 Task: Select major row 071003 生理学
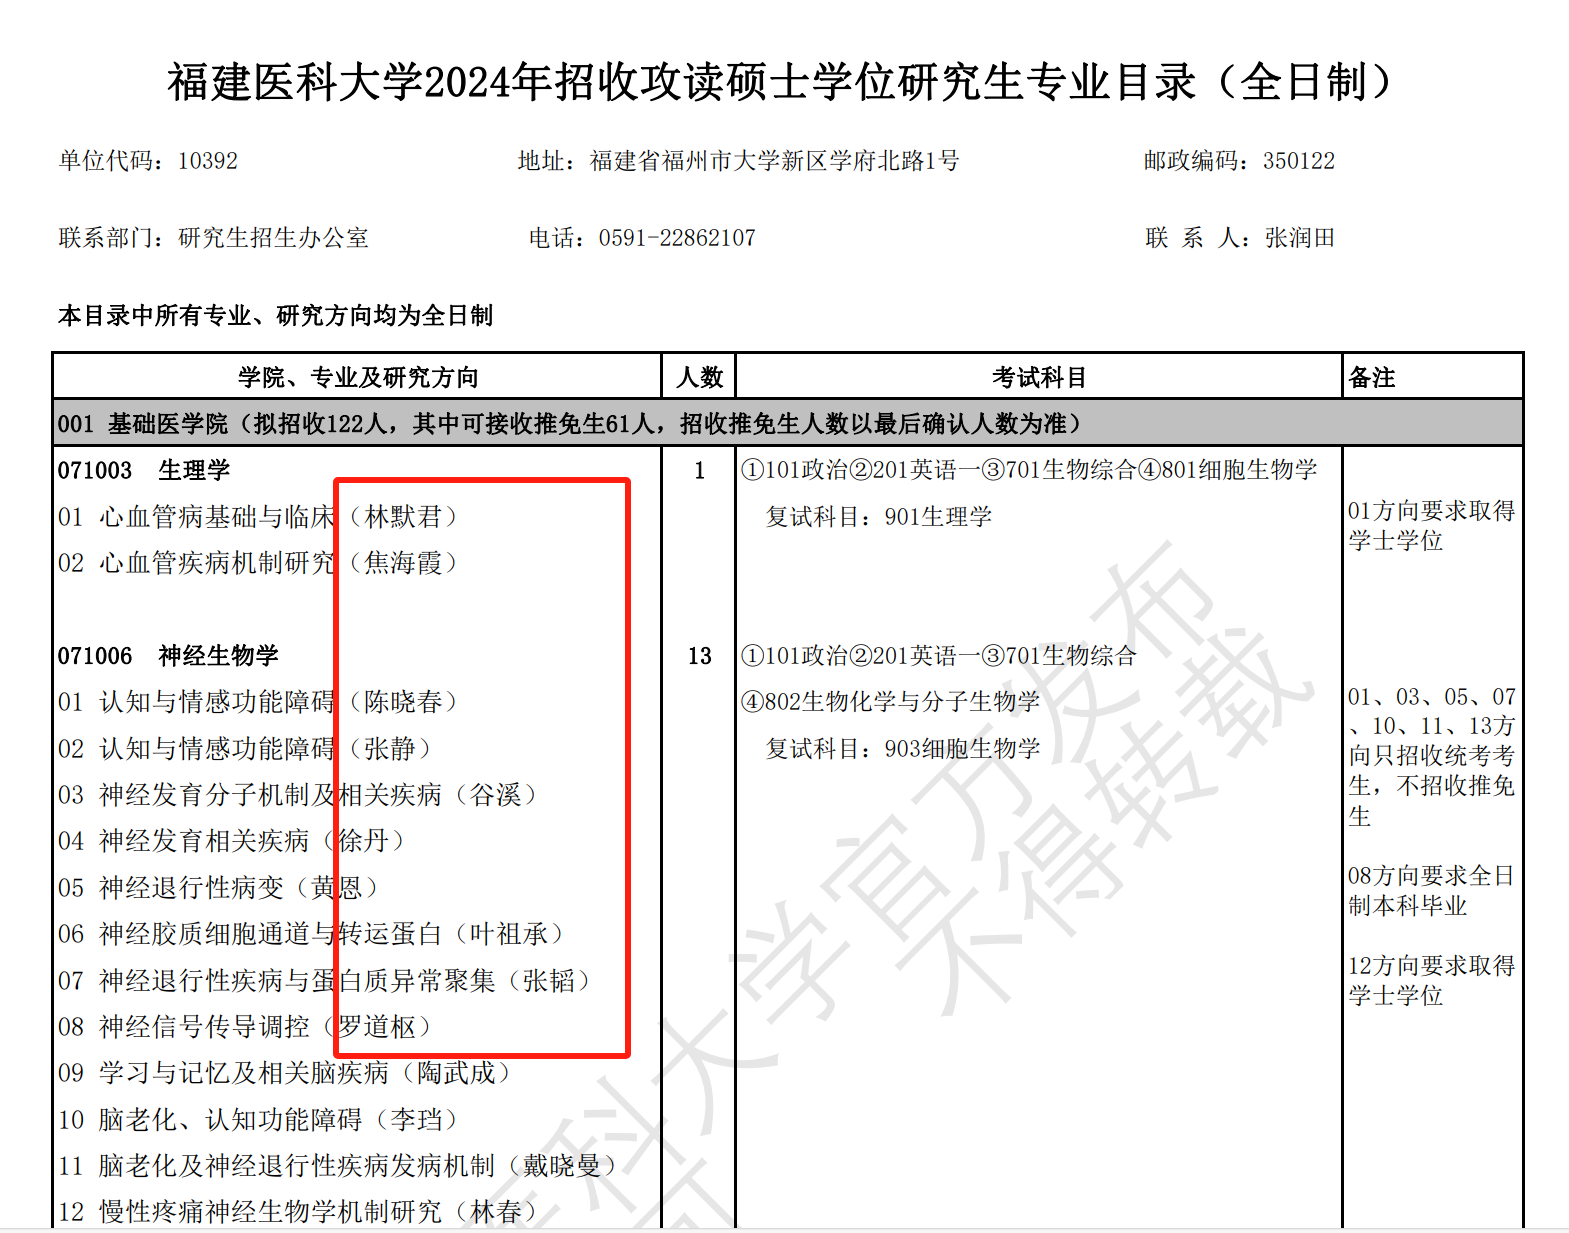pos(144,470)
